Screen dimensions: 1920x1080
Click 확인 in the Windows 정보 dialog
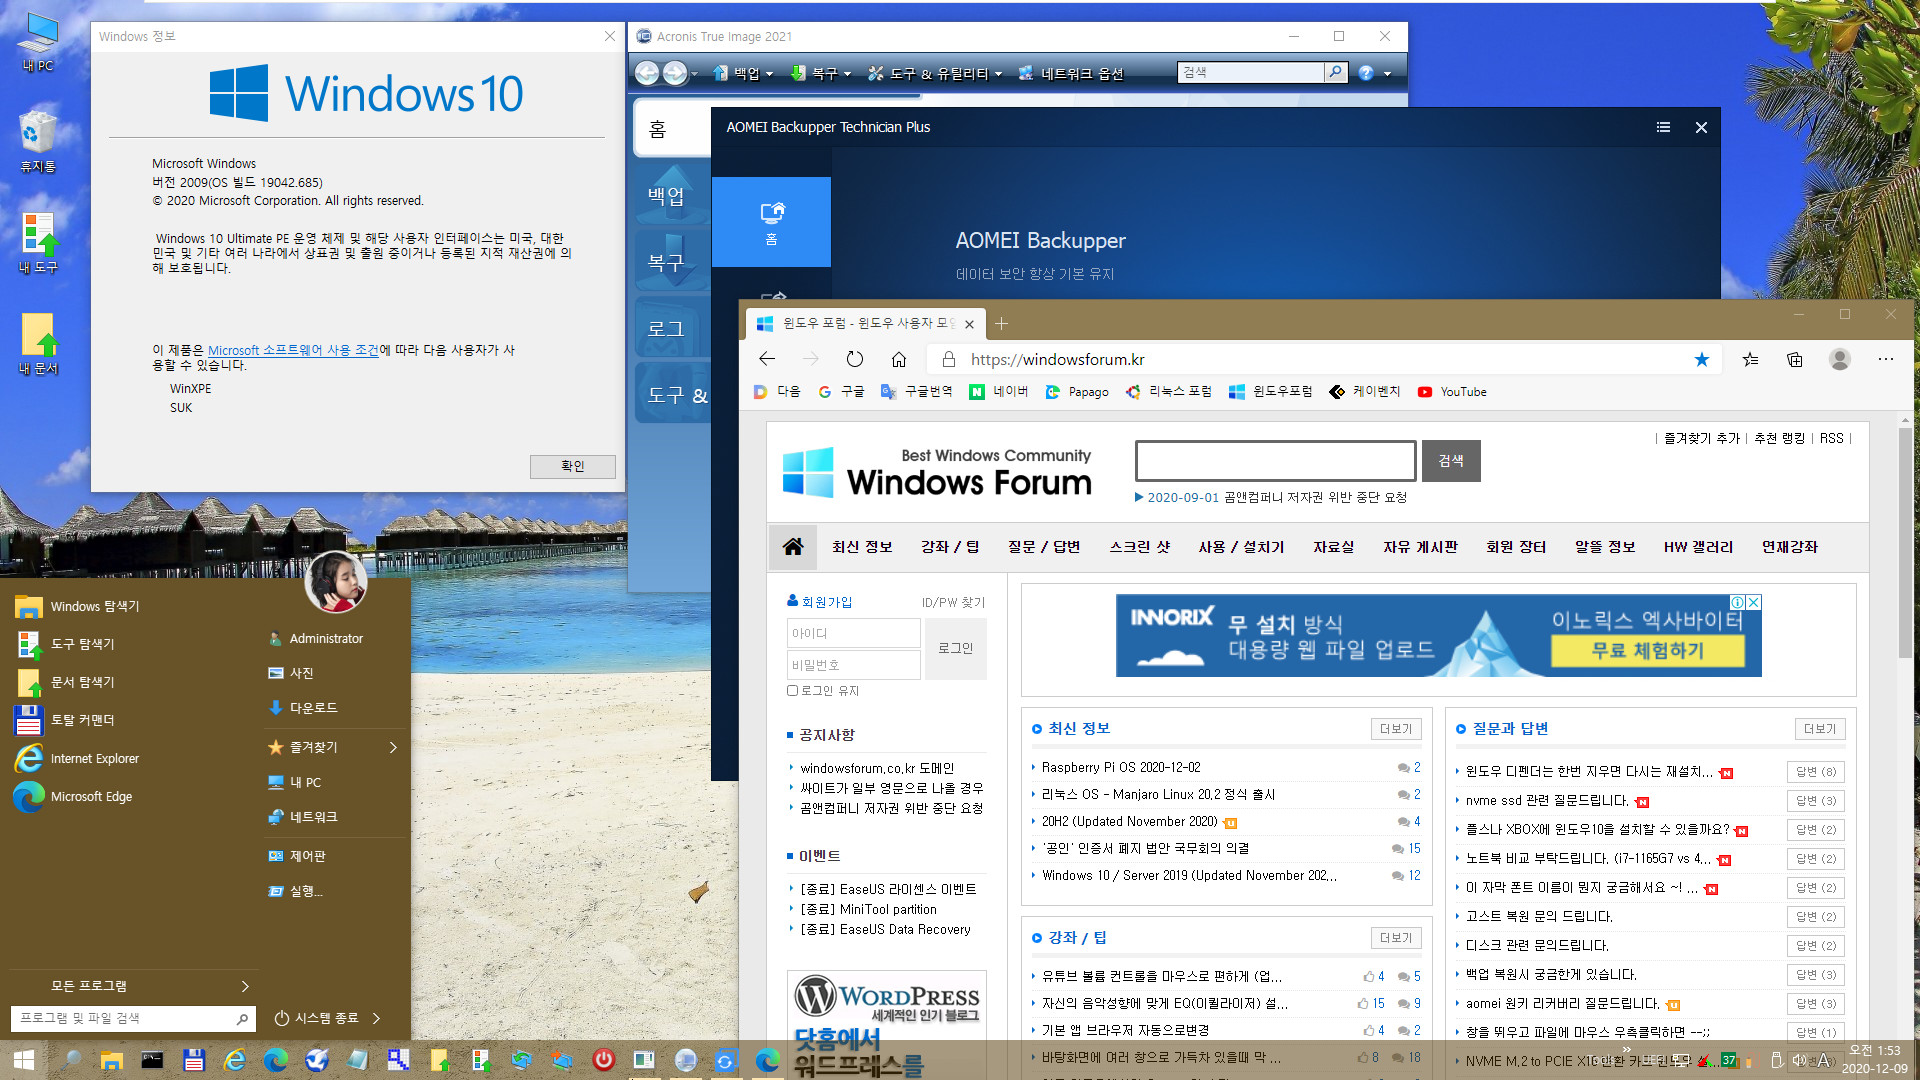[573, 466]
